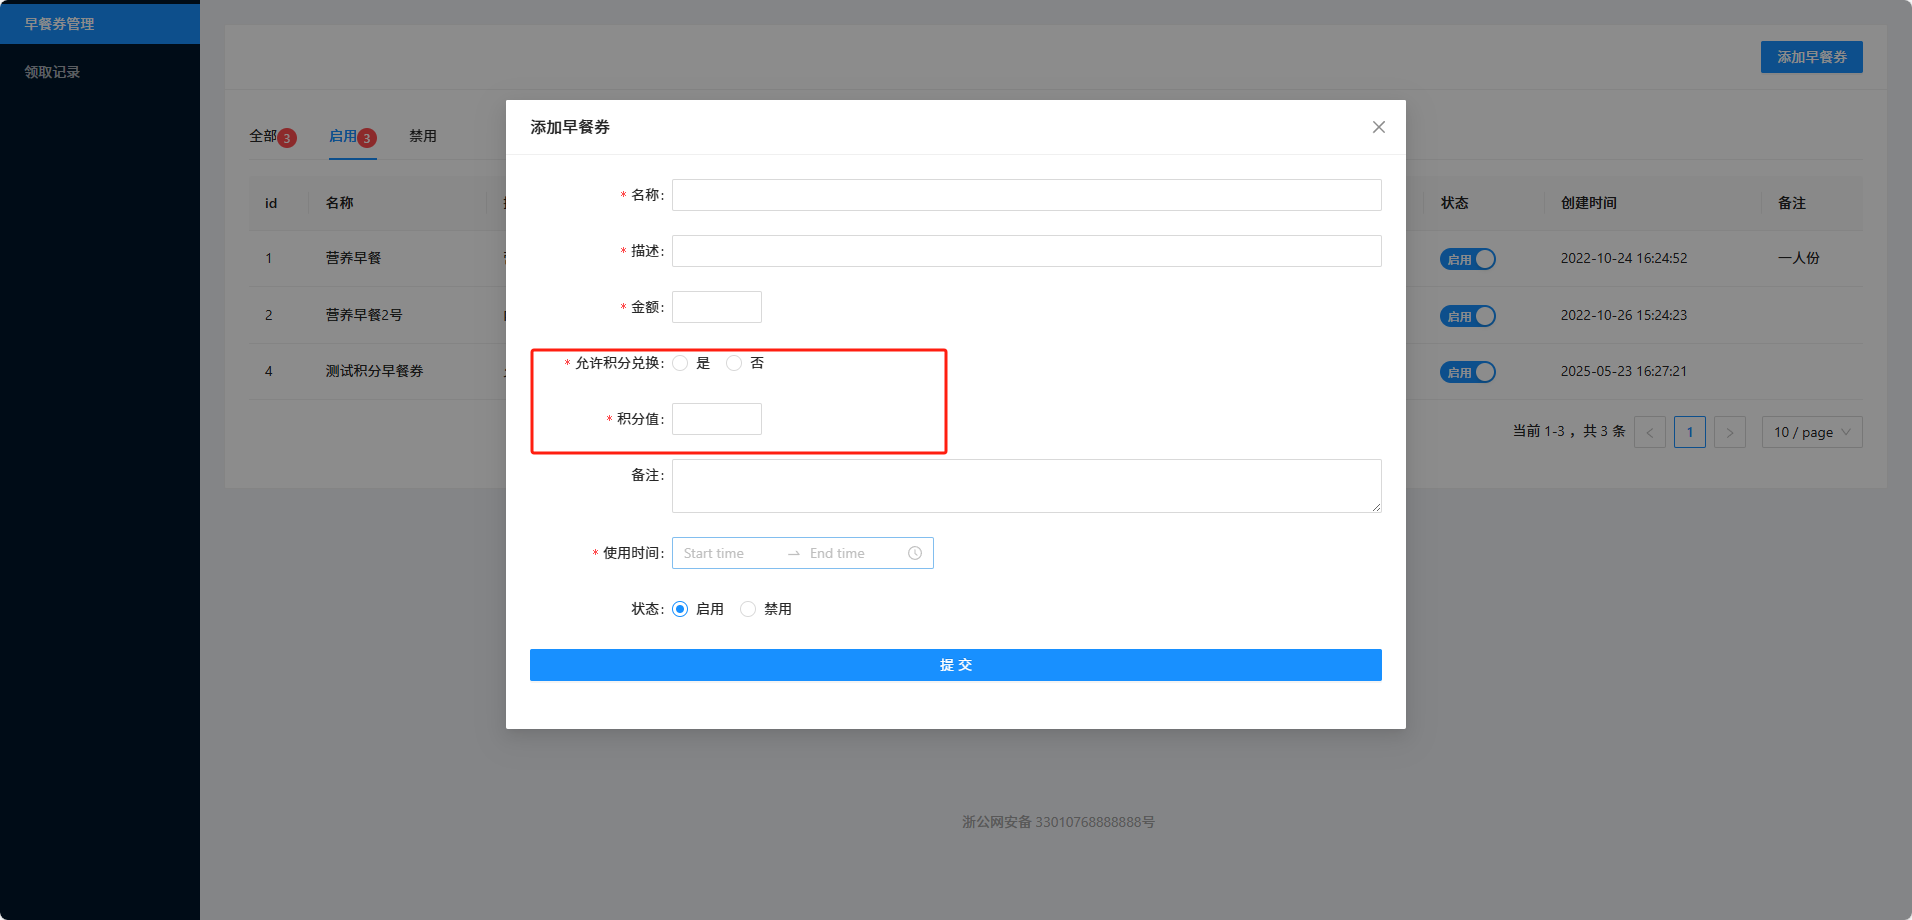Click the previous page arrow
Image resolution: width=1912 pixels, height=920 pixels.
[1650, 432]
